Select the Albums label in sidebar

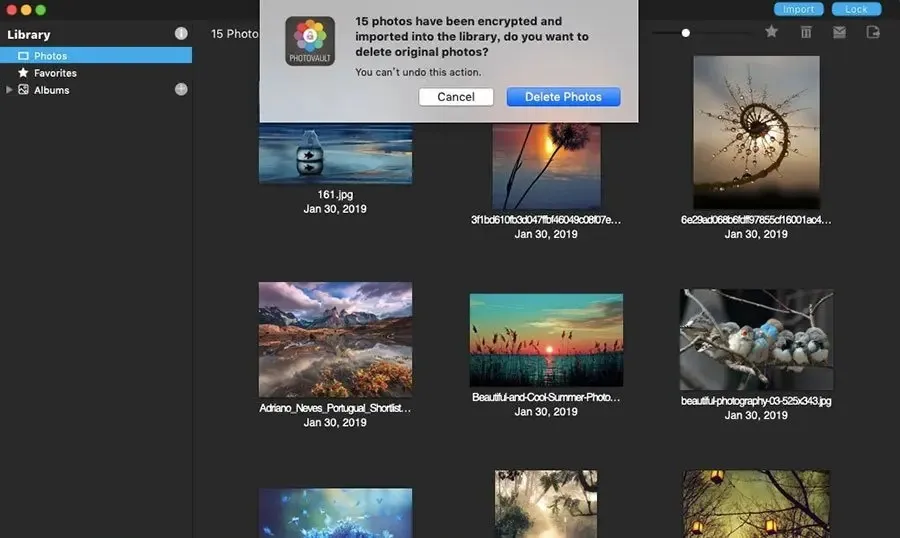pyautogui.click(x=52, y=90)
